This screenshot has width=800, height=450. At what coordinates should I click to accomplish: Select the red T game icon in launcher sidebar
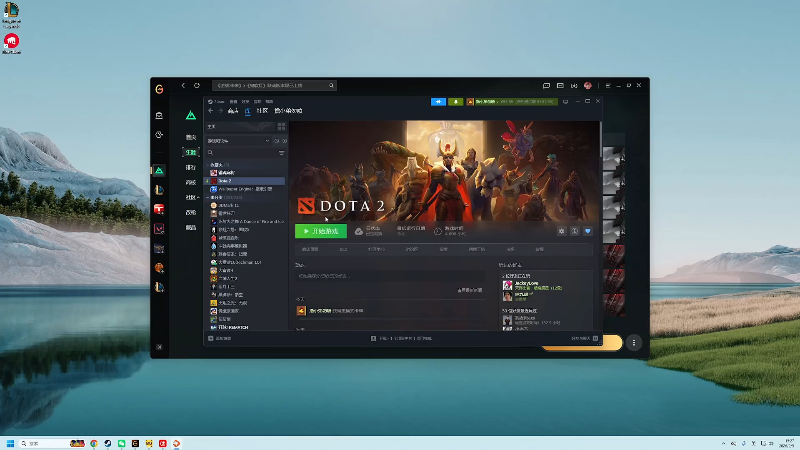click(159, 209)
